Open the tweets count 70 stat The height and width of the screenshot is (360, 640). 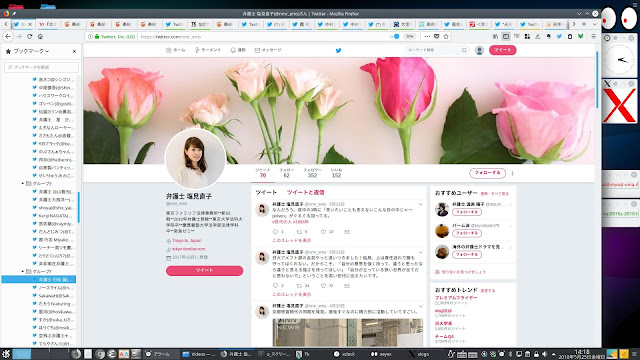(263, 173)
